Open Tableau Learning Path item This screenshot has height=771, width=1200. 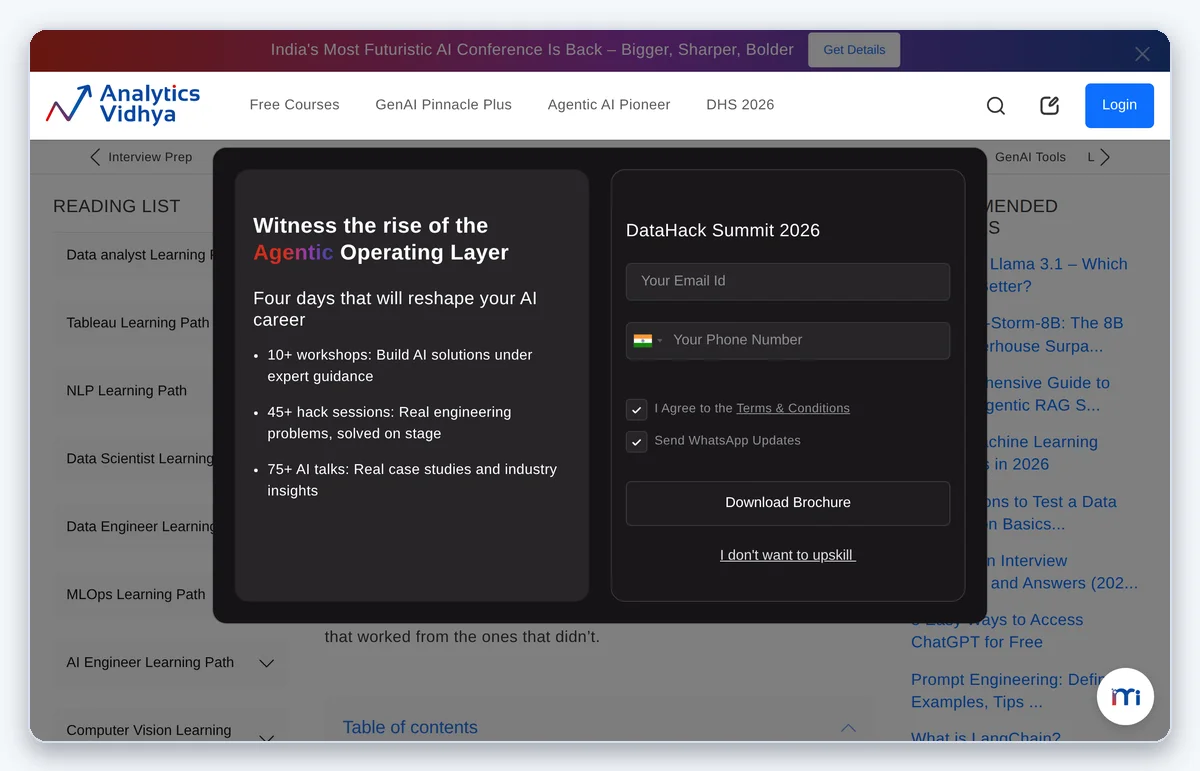(138, 323)
